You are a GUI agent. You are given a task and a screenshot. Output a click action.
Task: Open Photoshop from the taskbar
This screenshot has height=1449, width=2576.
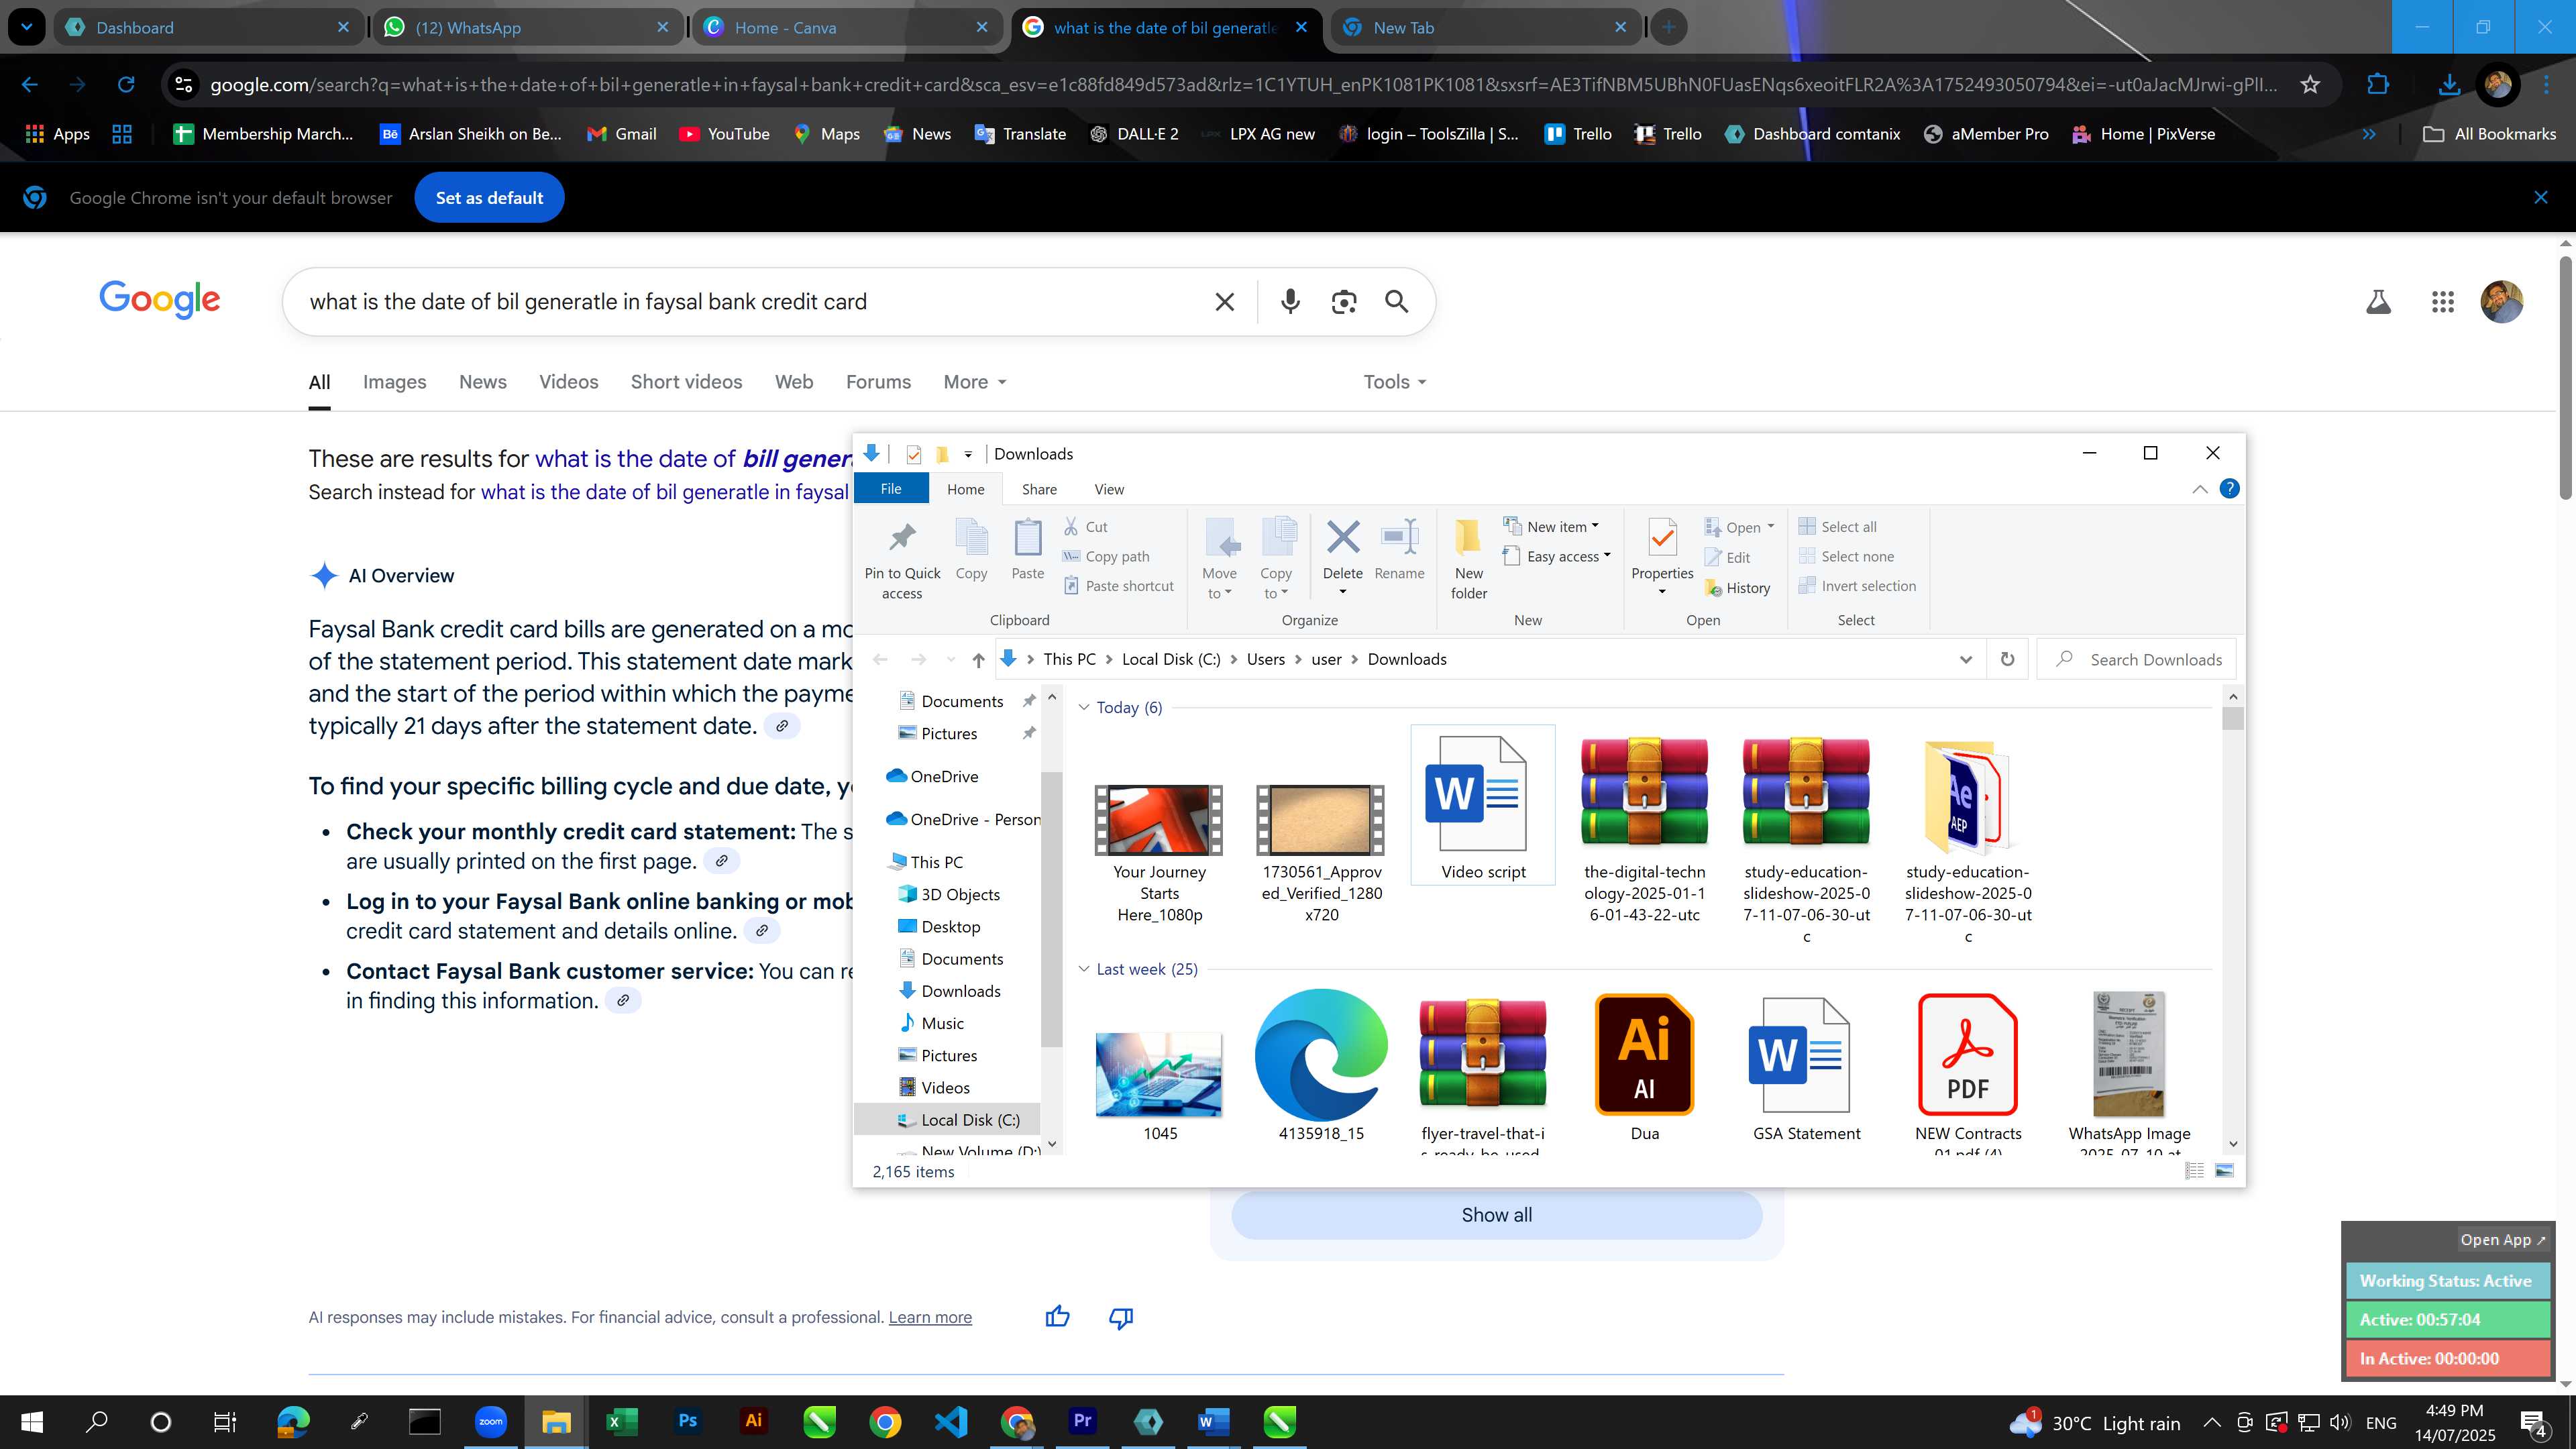click(x=687, y=1421)
